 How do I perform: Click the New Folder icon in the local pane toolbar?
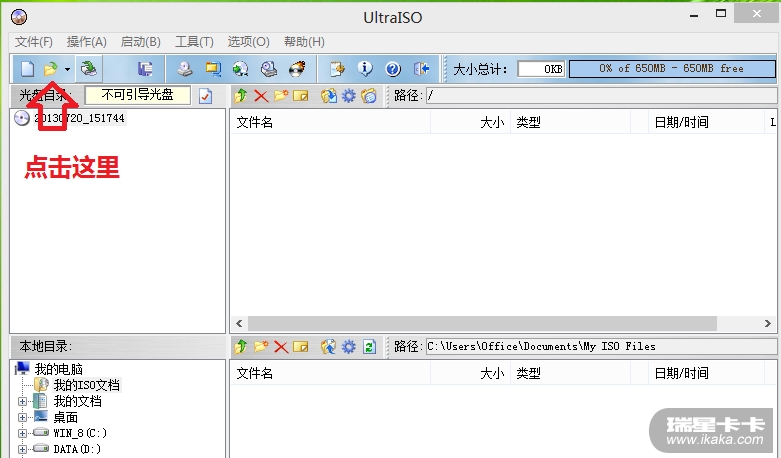261,346
